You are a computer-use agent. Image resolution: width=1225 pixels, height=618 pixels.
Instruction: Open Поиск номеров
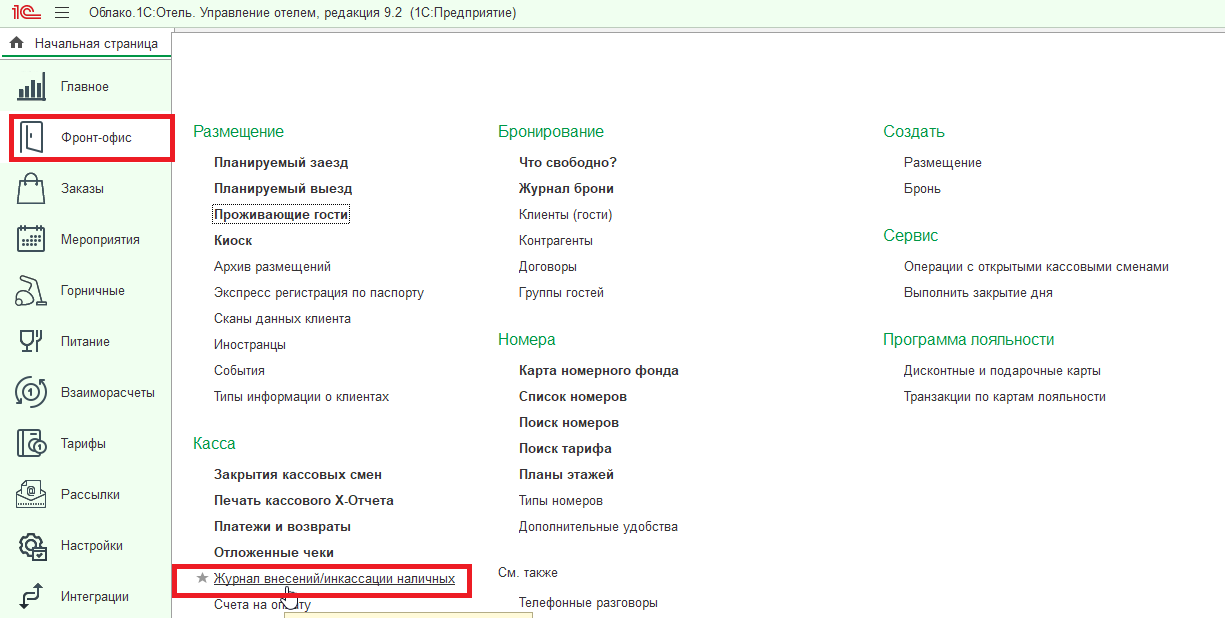(569, 422)
